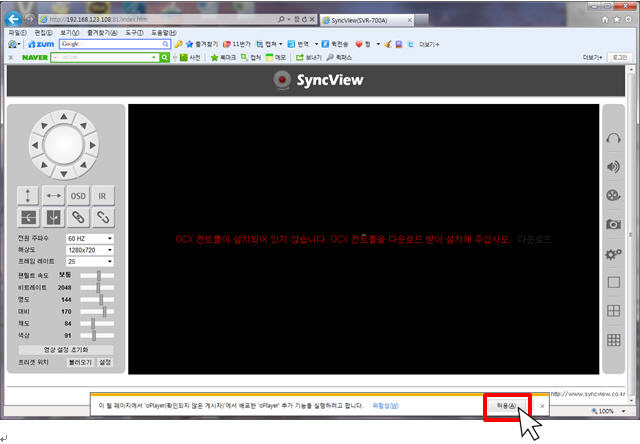Start horizontal patrol with the left-right arrow icon
The height and width of the screenshot is (444, 640).
click(x=53, y=196)
